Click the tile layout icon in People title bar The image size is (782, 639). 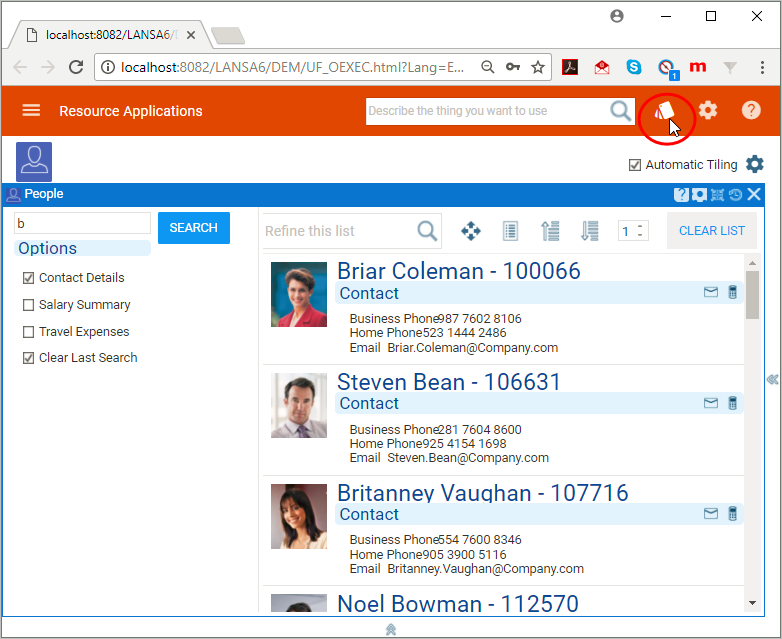pyautogui.click(x=717, y=195)
